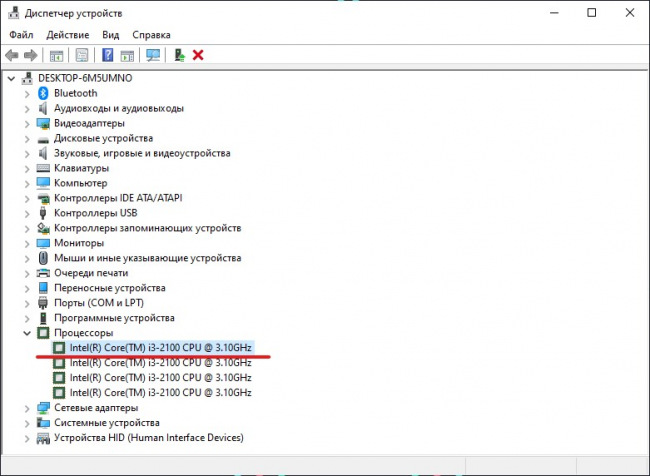Image resolution: width=650 pixels, height=476 pixels.
Task: Select the Контроллеры запоминающих устройств label
Action: pyautogui.click(x=148, y=228)
